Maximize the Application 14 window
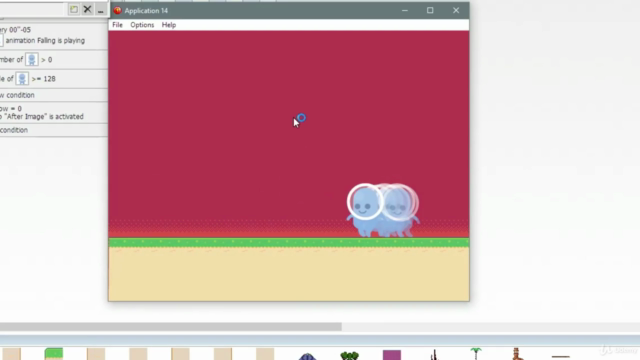Viewport: 640px width, 360px height. pos(430,11)
